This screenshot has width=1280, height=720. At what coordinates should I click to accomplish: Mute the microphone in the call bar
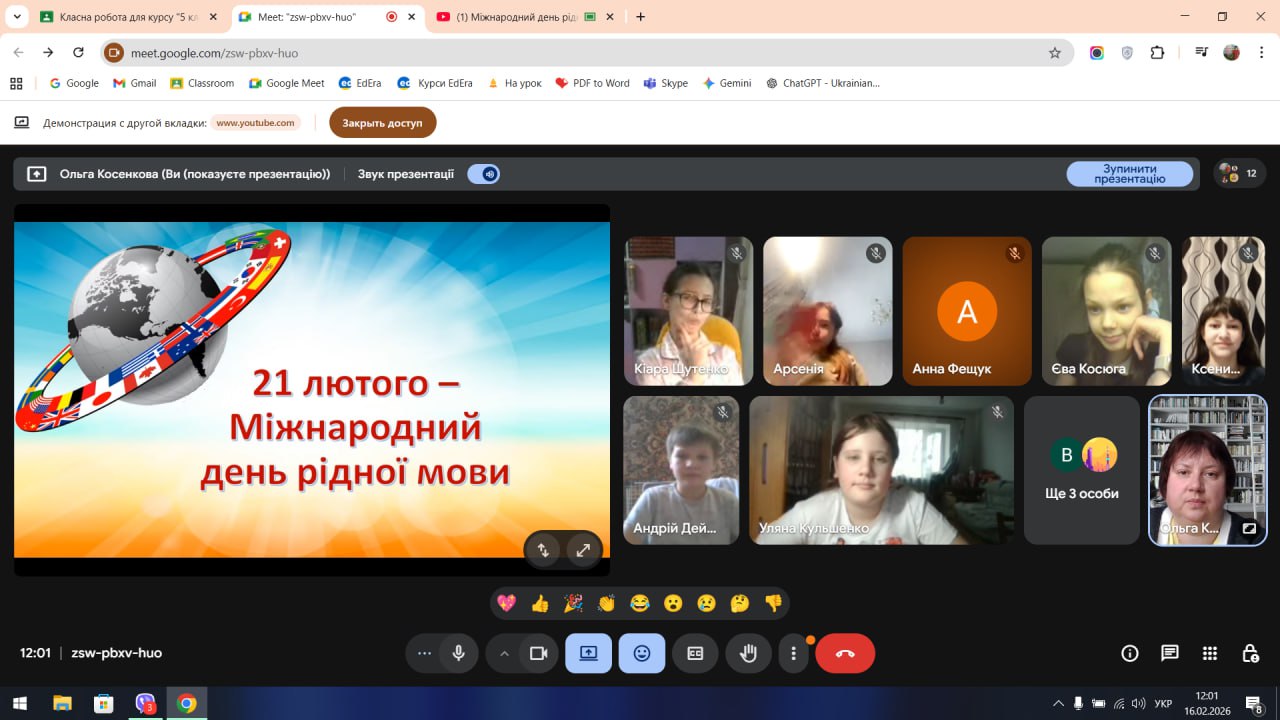point(458,653)
